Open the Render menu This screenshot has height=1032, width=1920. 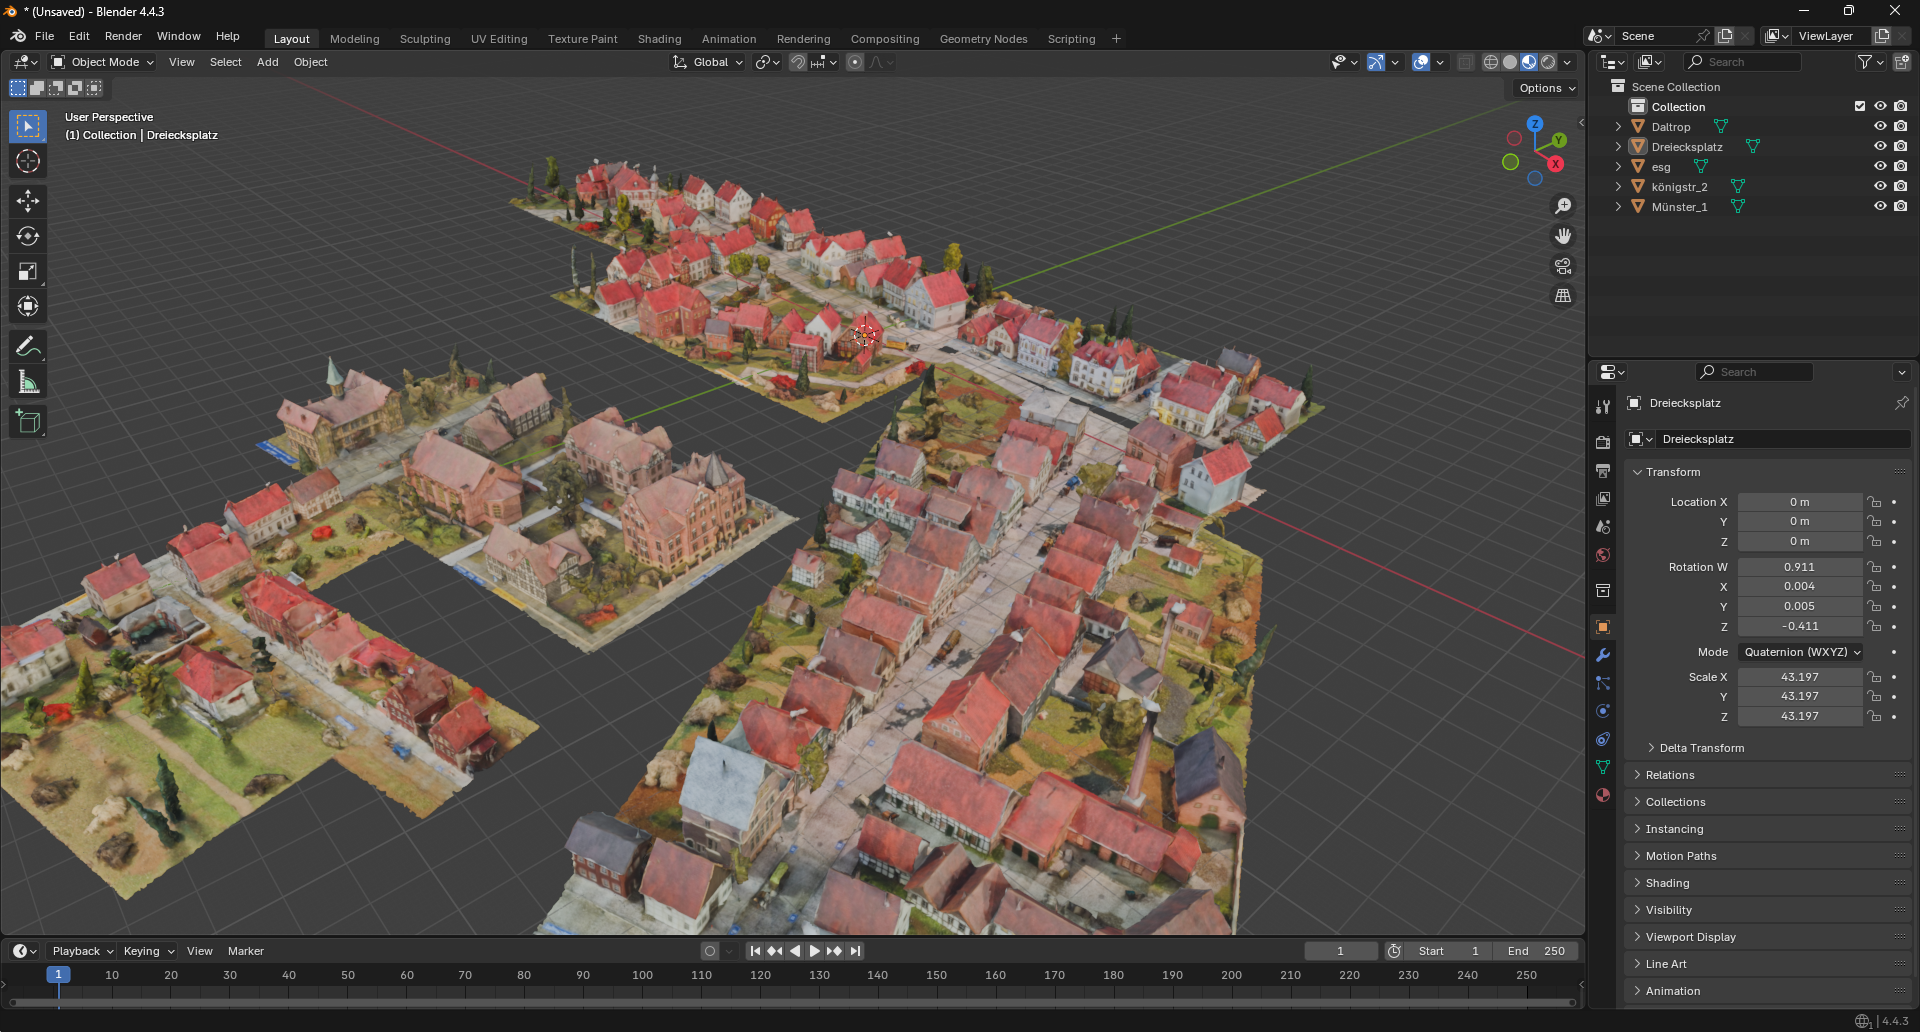123,36
